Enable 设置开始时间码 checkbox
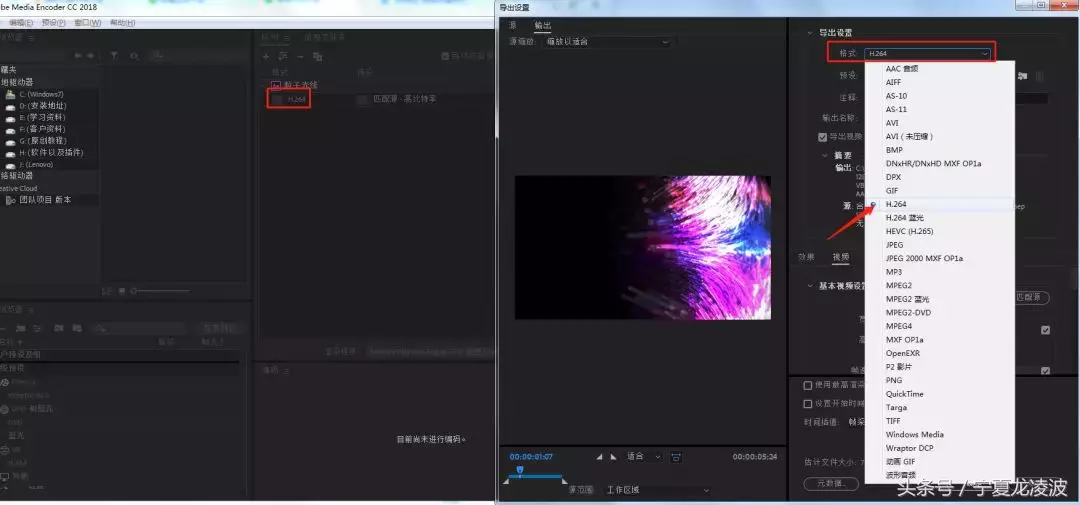Image resolution: width=1080 pixels, height=505 pixels. coord(808,404)
